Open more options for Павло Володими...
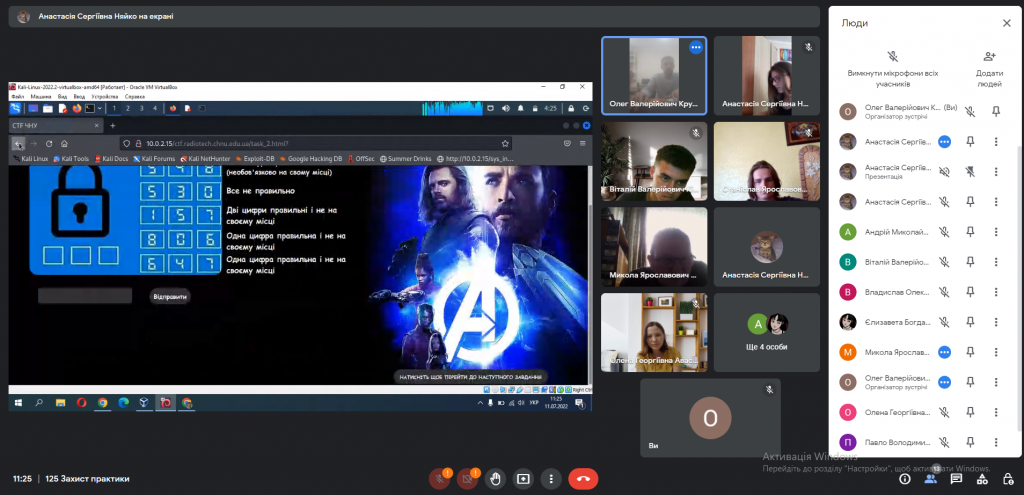Viewport: 1024px width, 495px height. point(996,442)
